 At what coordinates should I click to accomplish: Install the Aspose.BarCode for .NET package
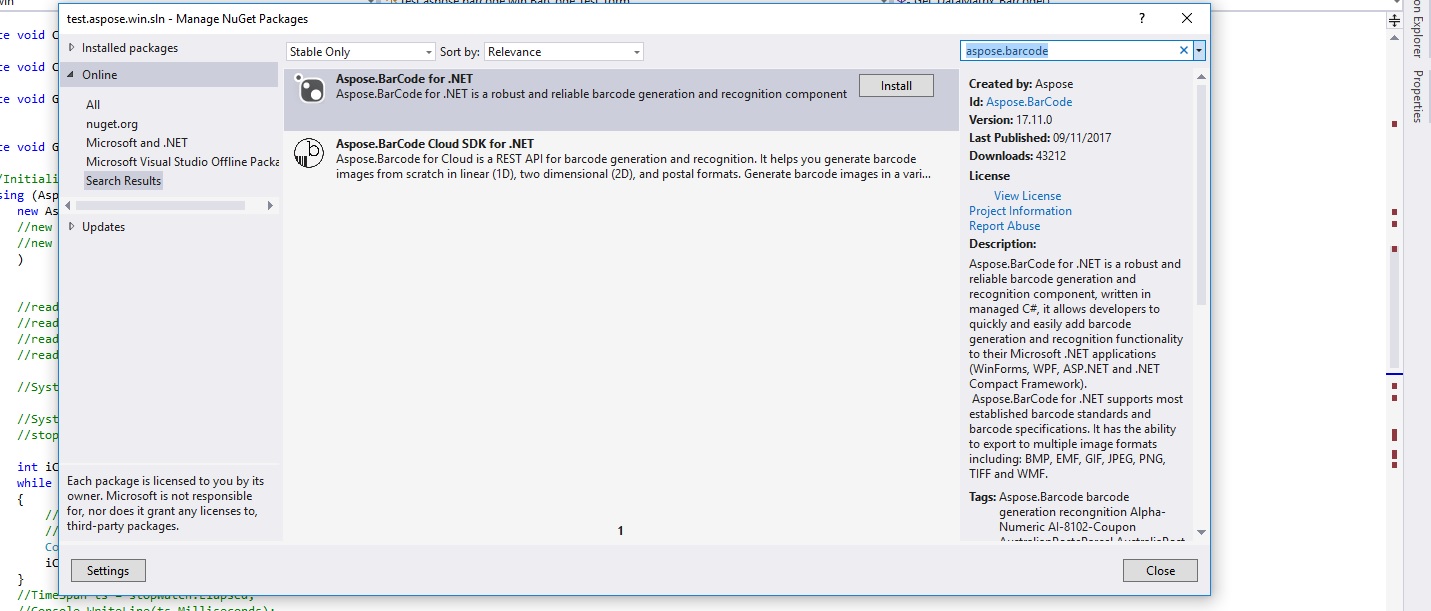(896, 86)
